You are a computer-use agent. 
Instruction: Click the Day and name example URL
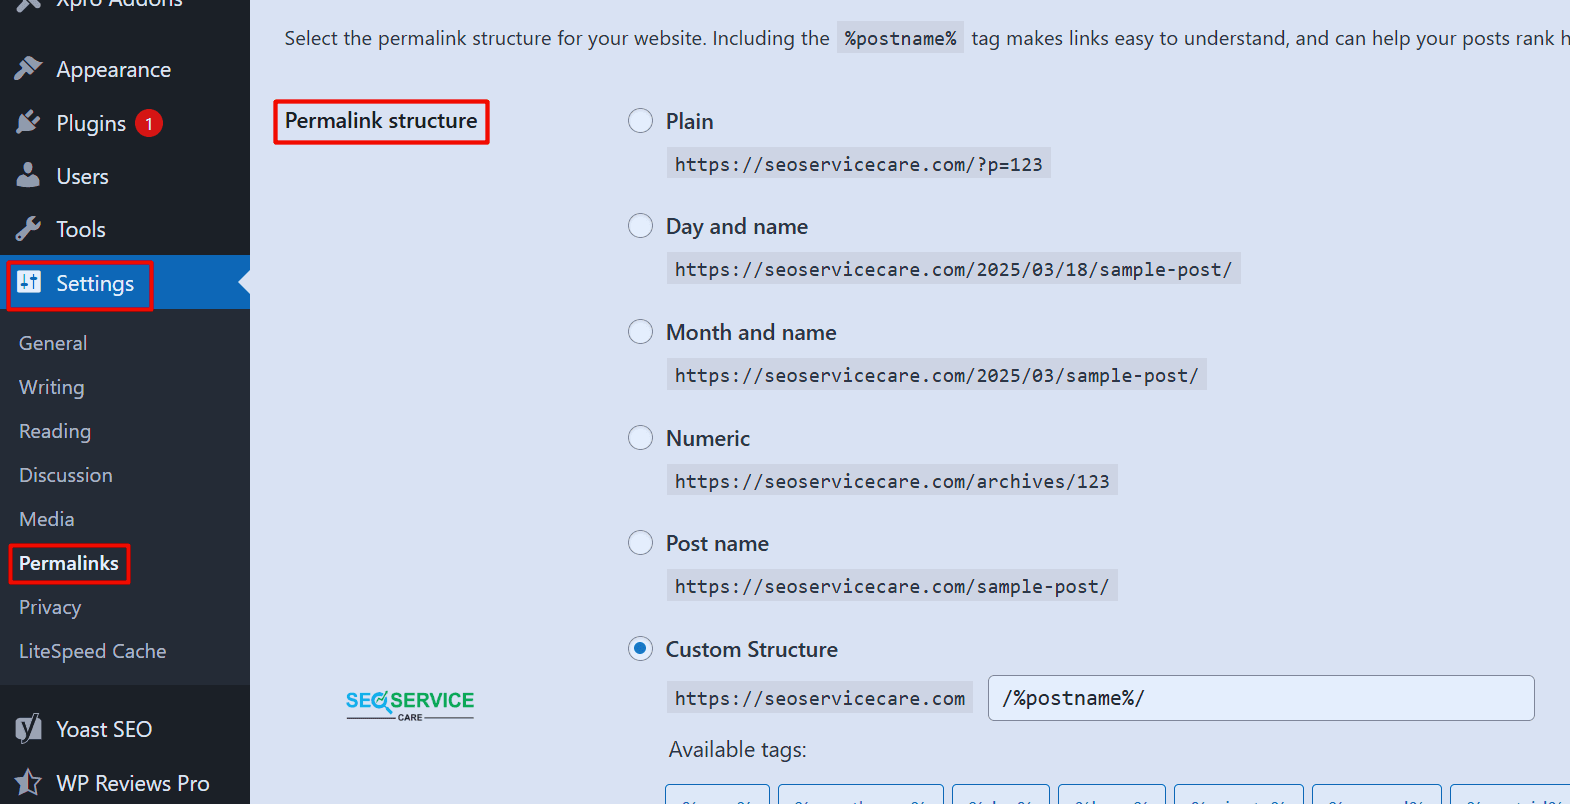click(954, 269)
